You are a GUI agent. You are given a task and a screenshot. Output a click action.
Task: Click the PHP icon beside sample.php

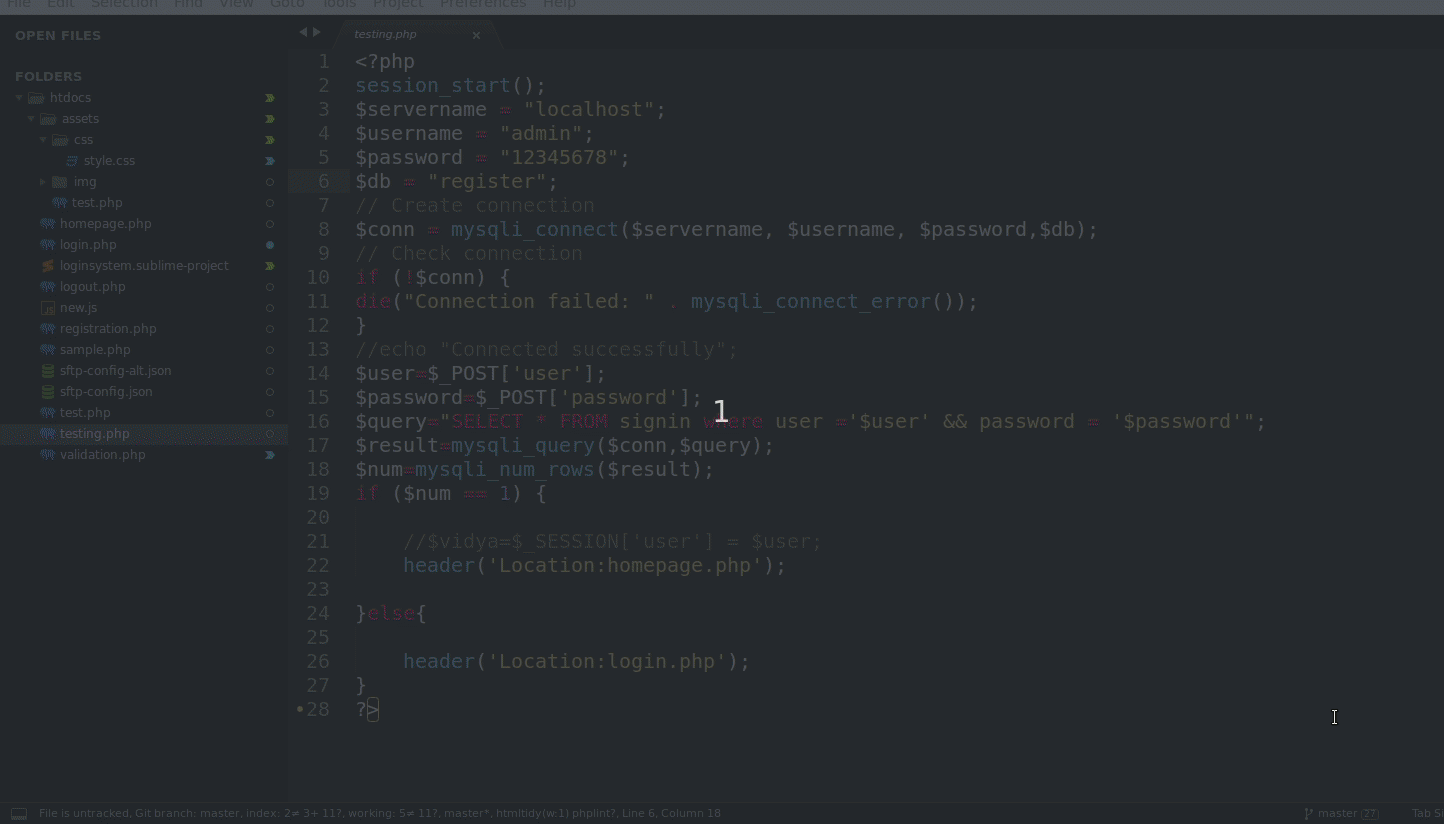click(x=47, y=350)
